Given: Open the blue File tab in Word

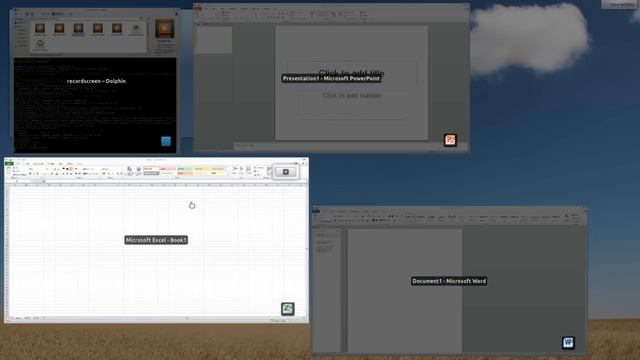Looking at the screenshot, I should 316,211.
